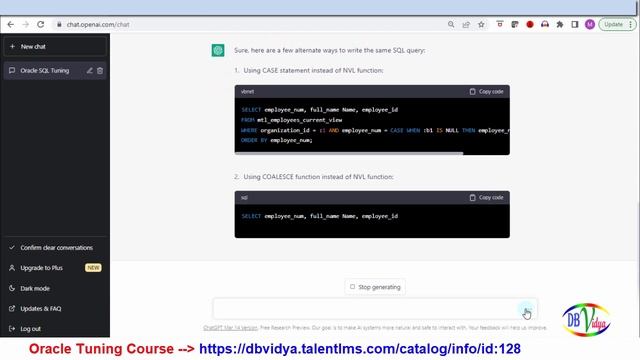Click the red Pocket-style extension icon in toolbar
This screenshot has width=640, height=360.
tap(500, 24)
